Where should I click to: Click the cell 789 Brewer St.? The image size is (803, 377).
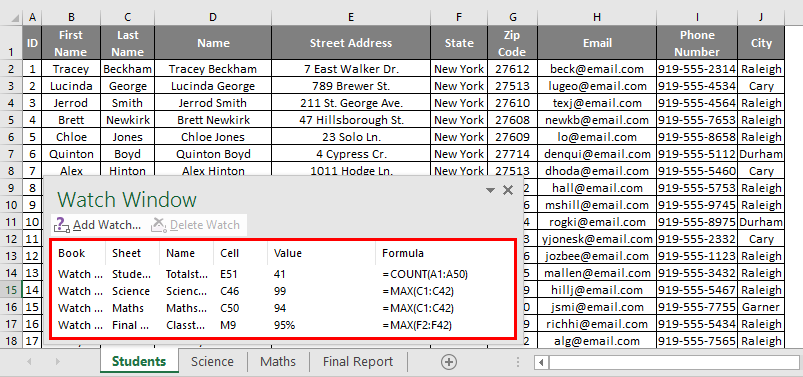[x=351, y=86]
